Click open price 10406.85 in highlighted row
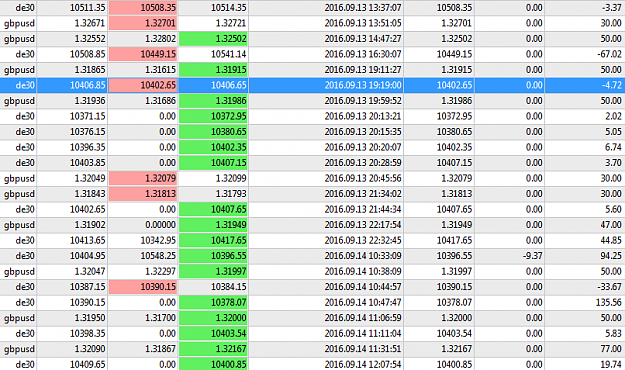Viewport: 625px width, 370px height. [88, 85]
